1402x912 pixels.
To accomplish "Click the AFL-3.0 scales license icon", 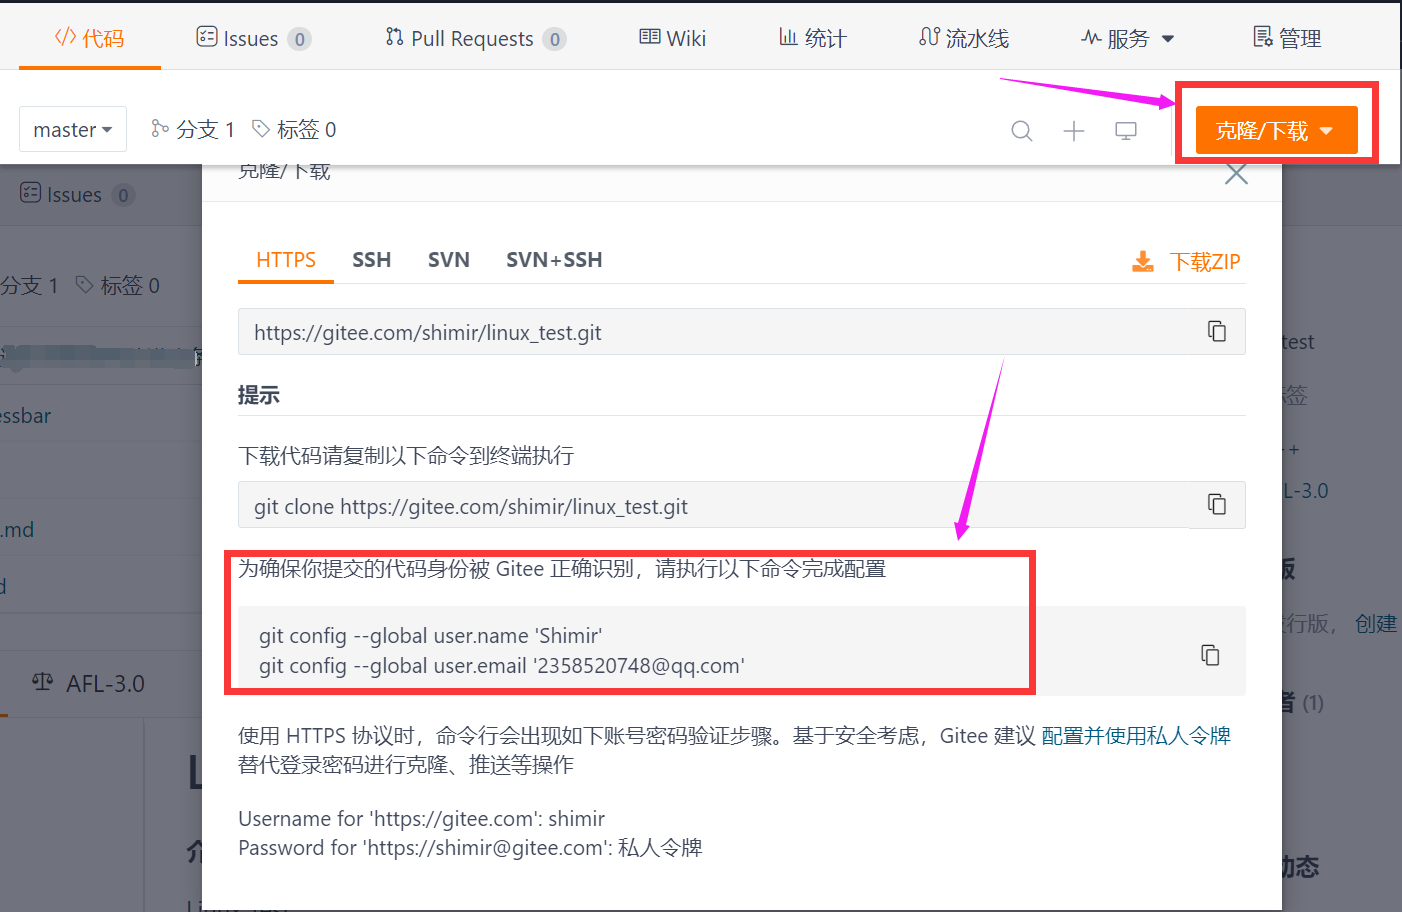I will [42, 682].
